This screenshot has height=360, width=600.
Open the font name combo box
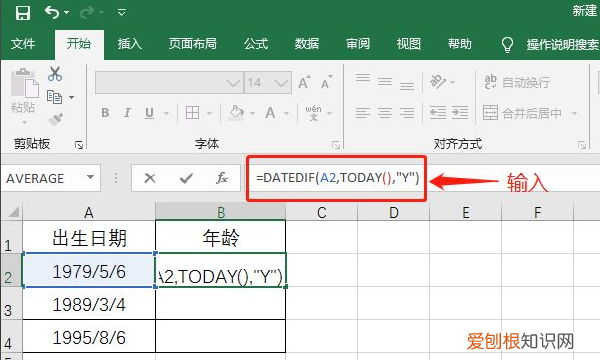coord(169,82)
